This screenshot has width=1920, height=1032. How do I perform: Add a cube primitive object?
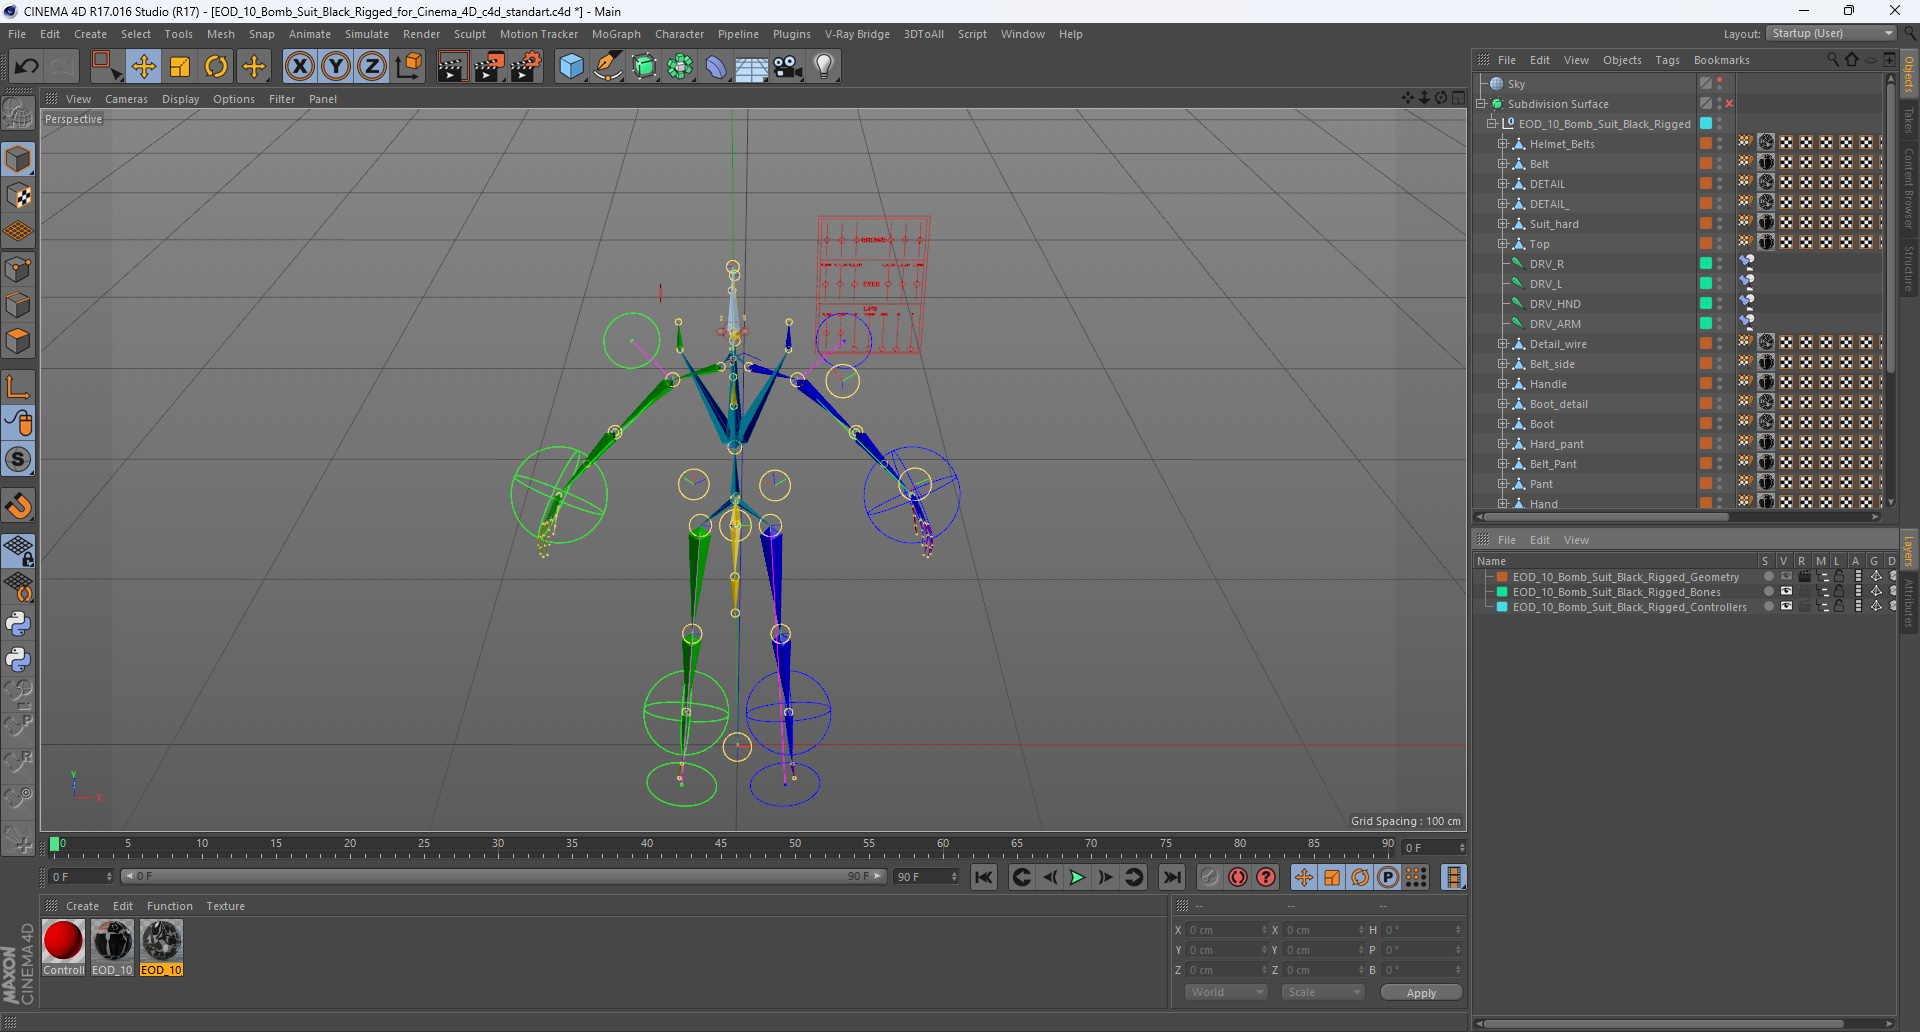571,67
